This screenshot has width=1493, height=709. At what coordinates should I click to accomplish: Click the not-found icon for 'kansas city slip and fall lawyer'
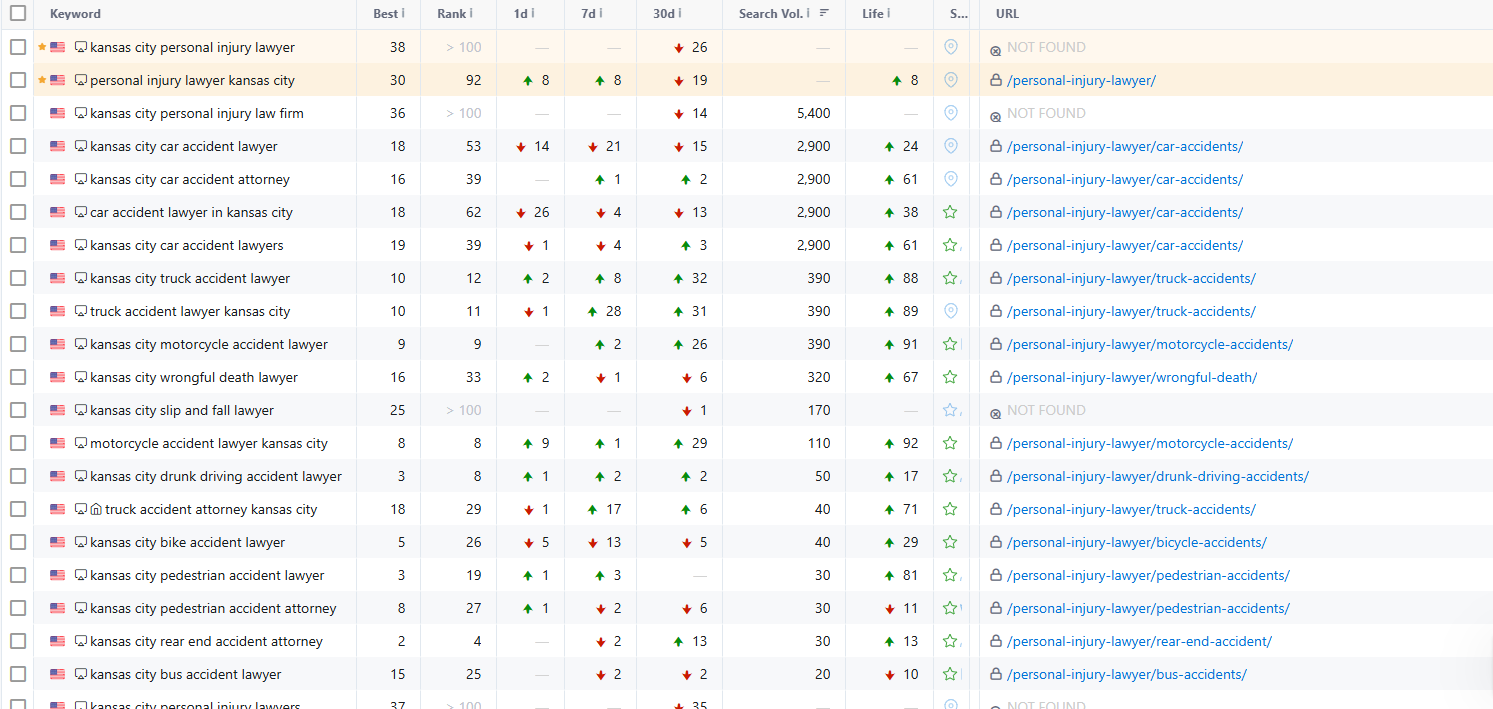(x=995, y=412)
